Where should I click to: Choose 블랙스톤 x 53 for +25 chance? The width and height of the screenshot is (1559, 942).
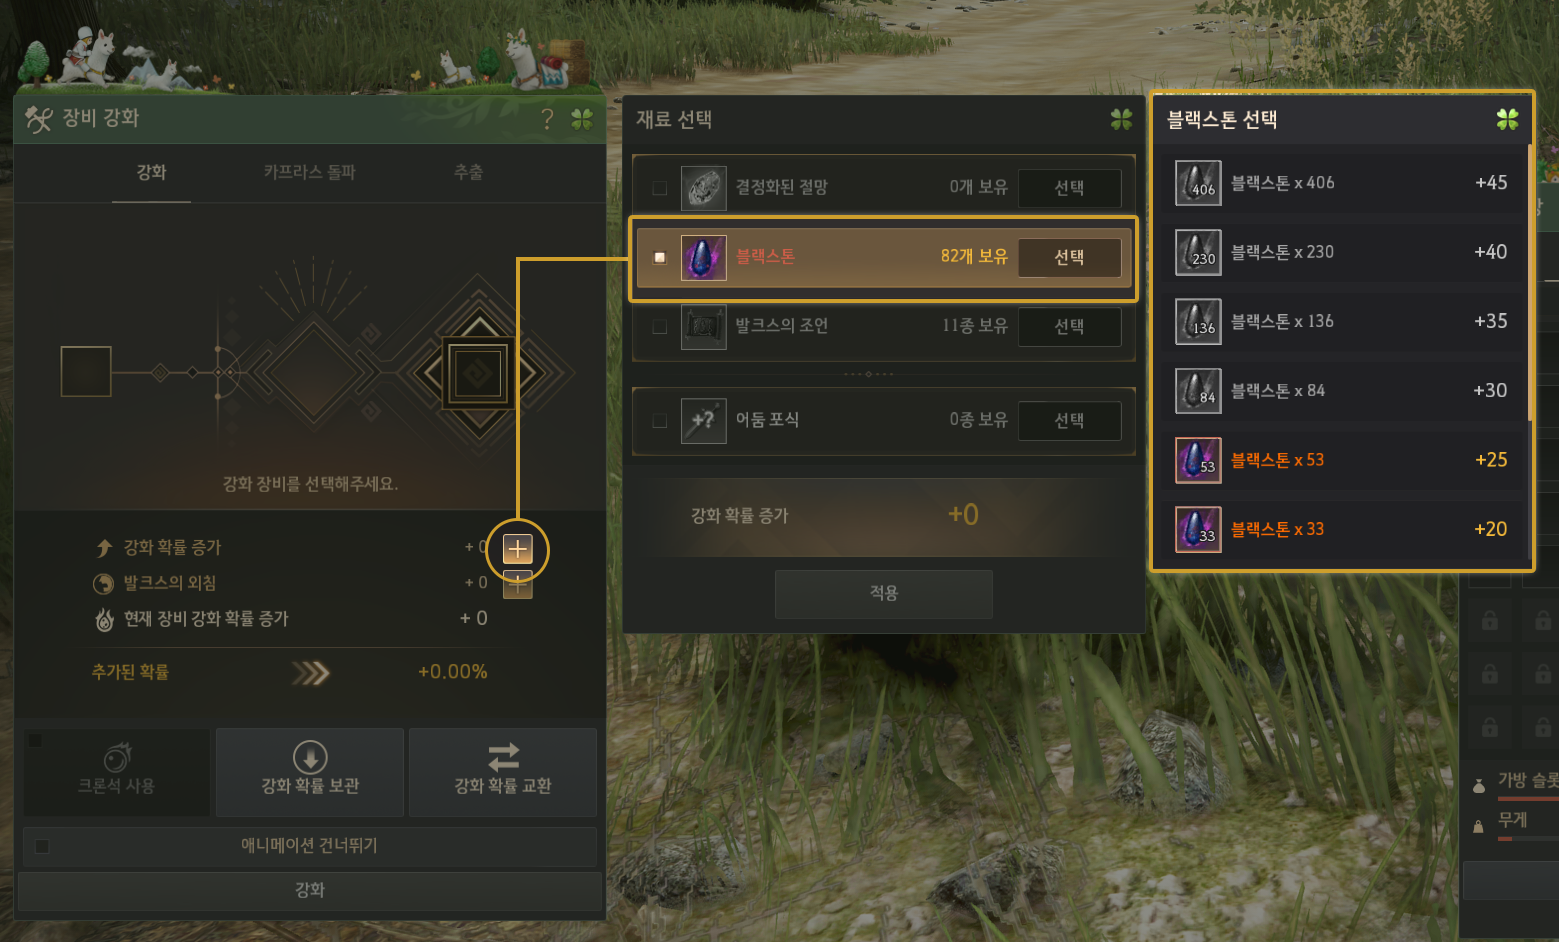(1340, 460)
